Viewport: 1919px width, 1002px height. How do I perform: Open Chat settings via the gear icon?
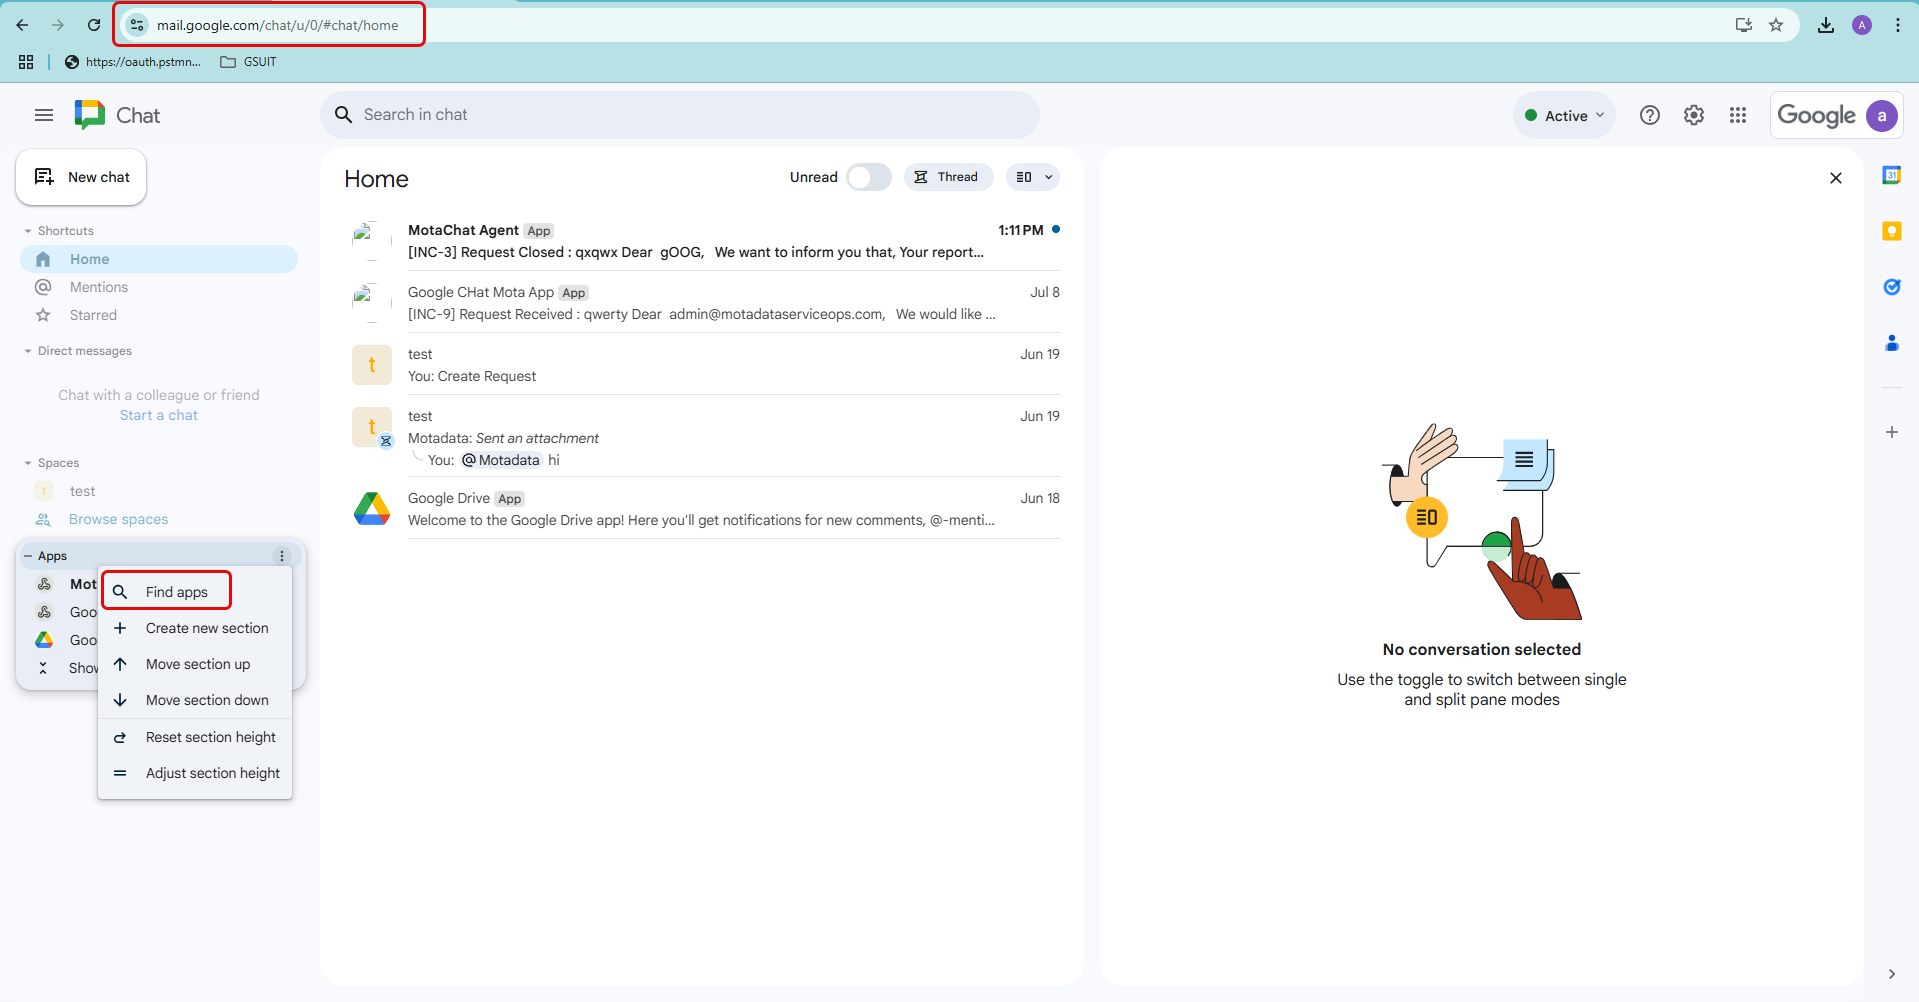1693,115
